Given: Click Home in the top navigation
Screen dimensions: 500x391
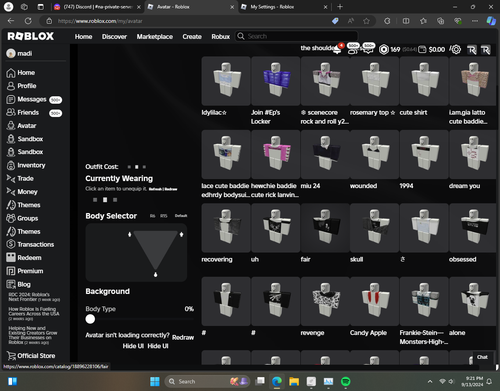Looking at the screenshot, I should (83, 37).
